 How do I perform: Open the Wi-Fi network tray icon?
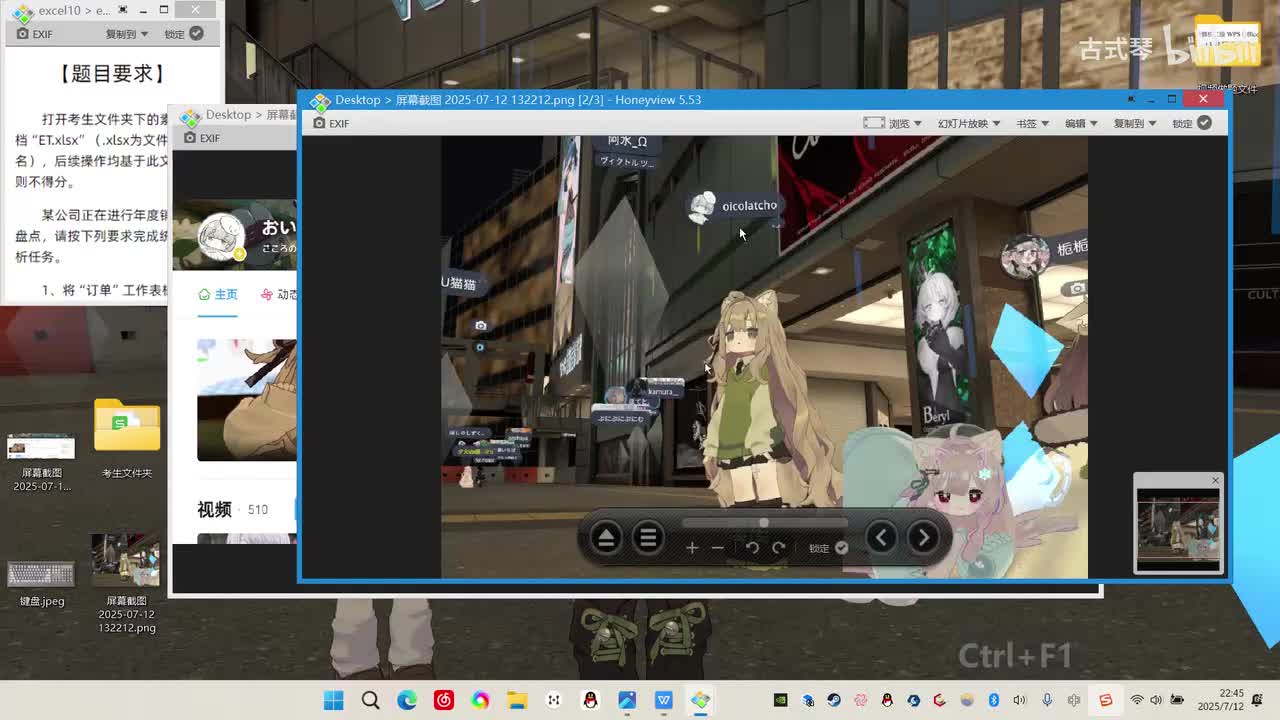pos(1137,700)
